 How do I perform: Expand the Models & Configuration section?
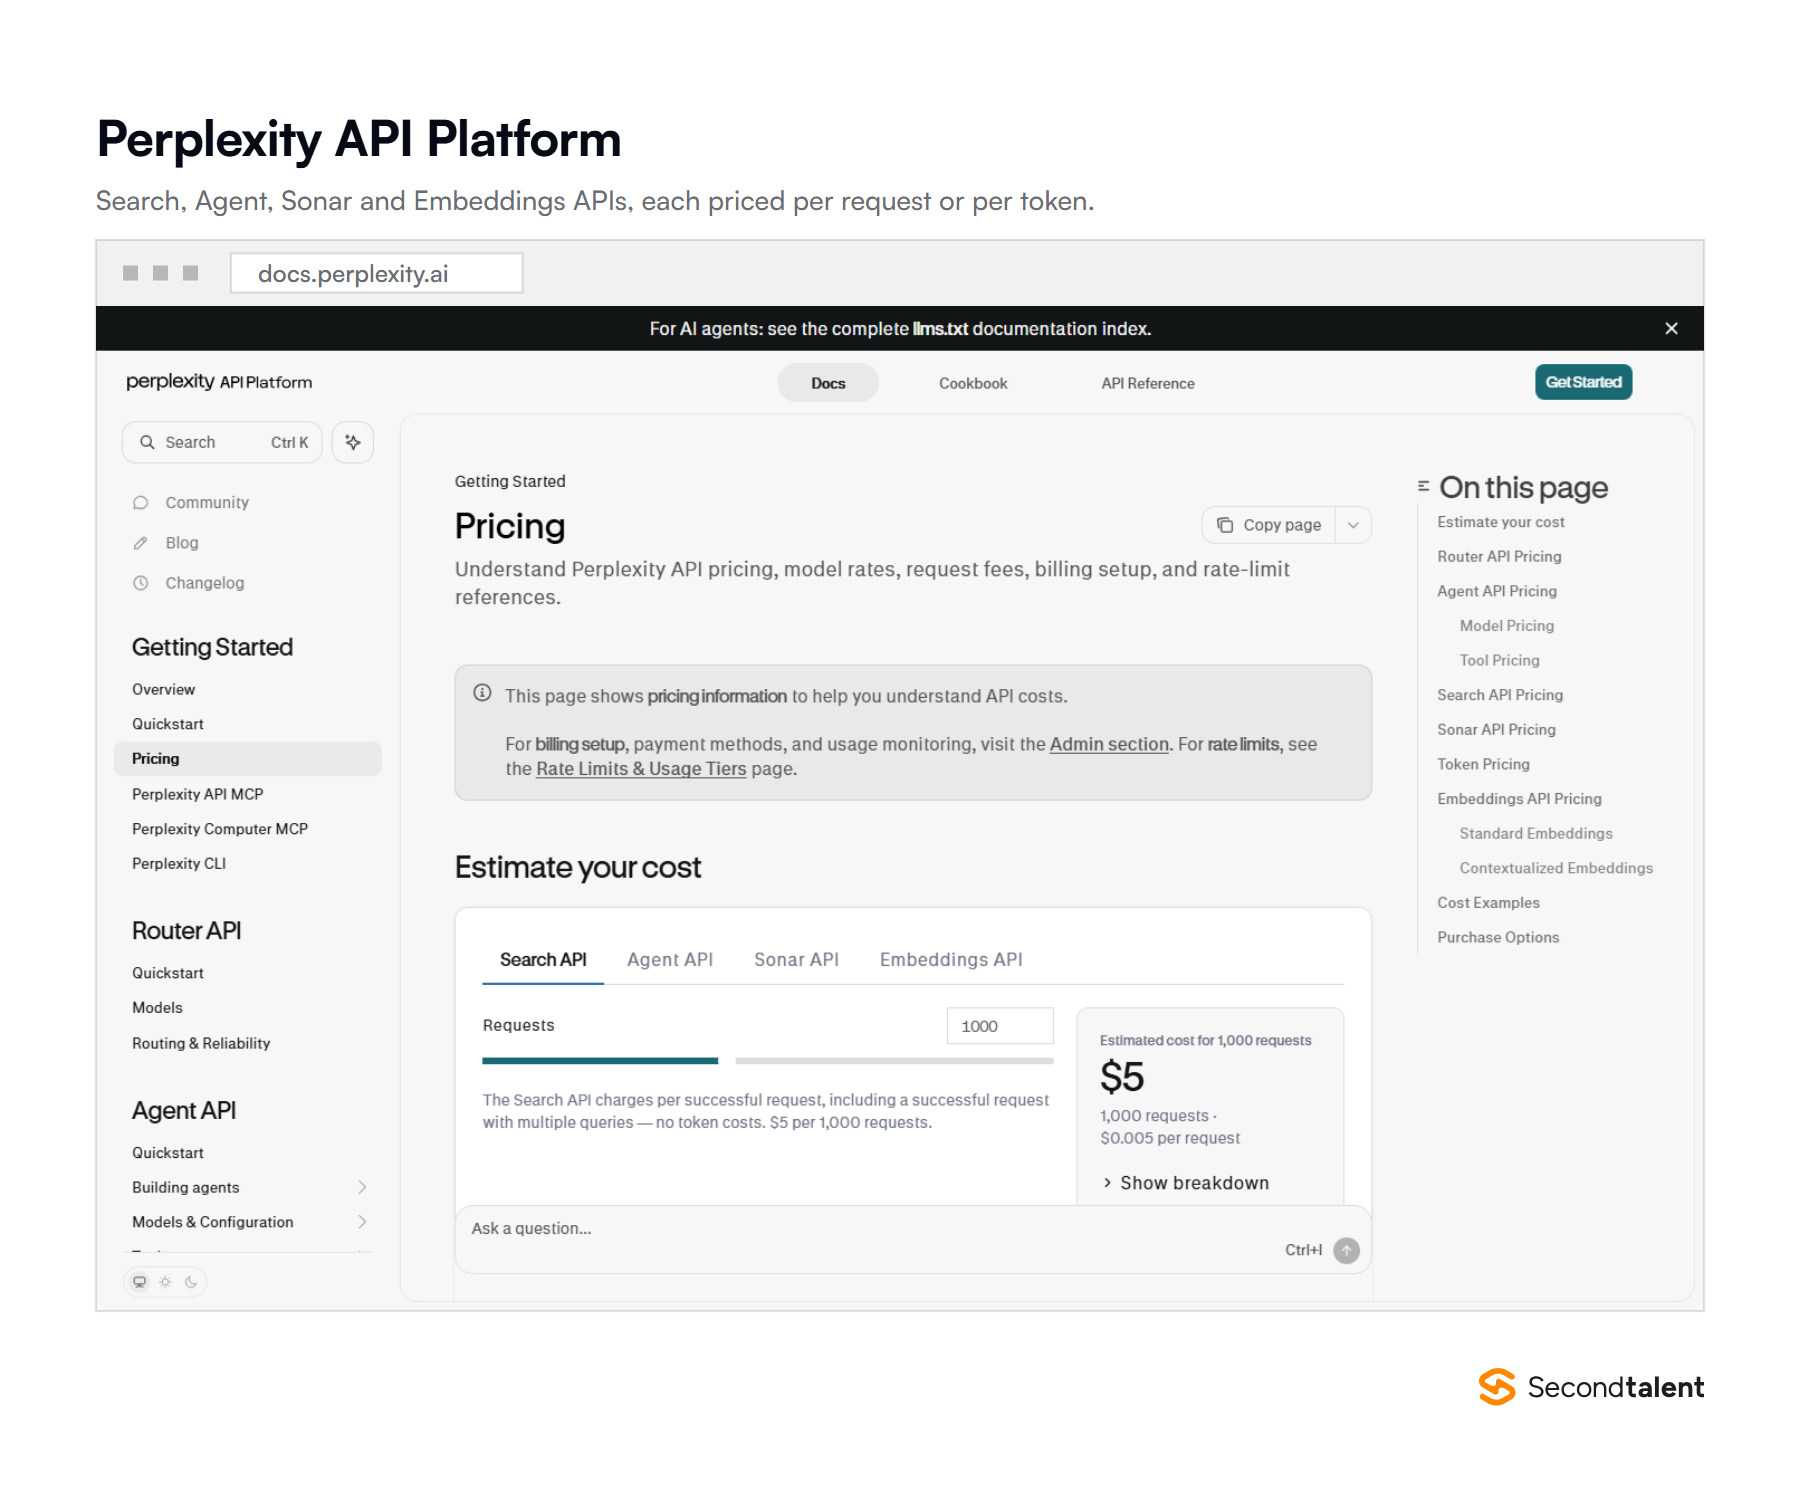coord(362,1222)
